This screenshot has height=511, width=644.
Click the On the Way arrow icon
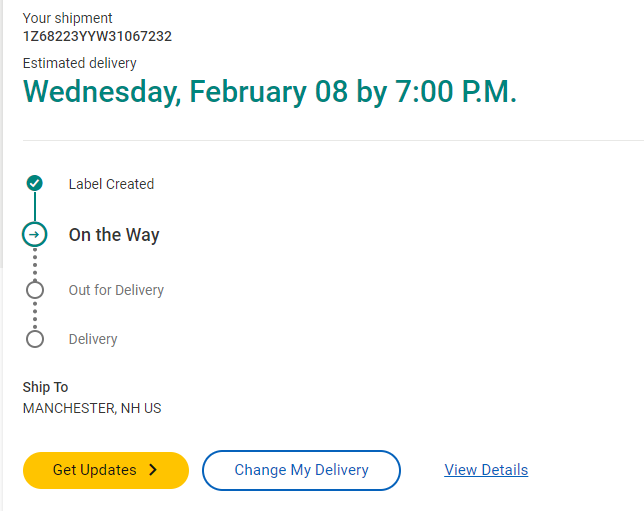click(x=35, y=235)
